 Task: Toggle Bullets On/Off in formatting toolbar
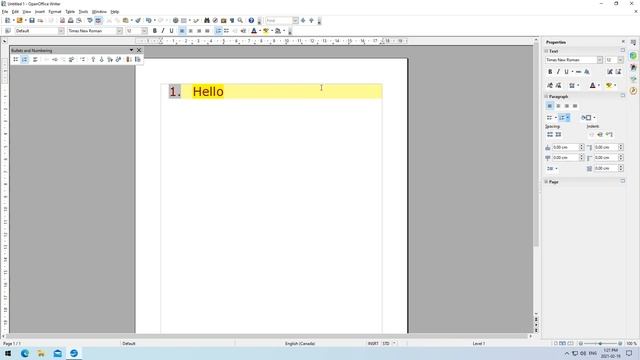point(227,31)
